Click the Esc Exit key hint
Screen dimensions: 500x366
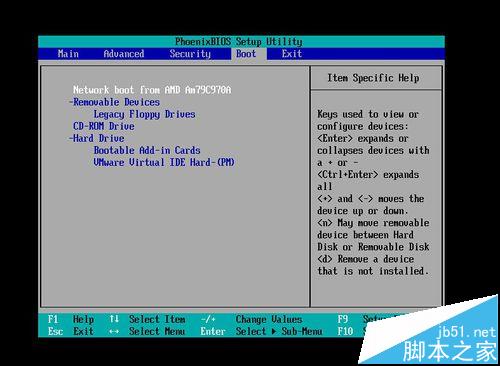coord(71,331)
